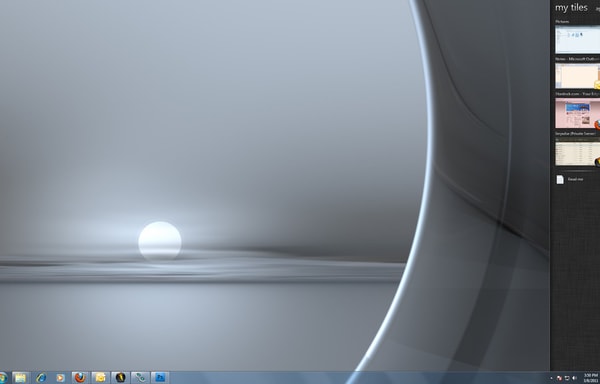Click the 'Pictures' tile title

pyautogui.click(x=562, y=22)
